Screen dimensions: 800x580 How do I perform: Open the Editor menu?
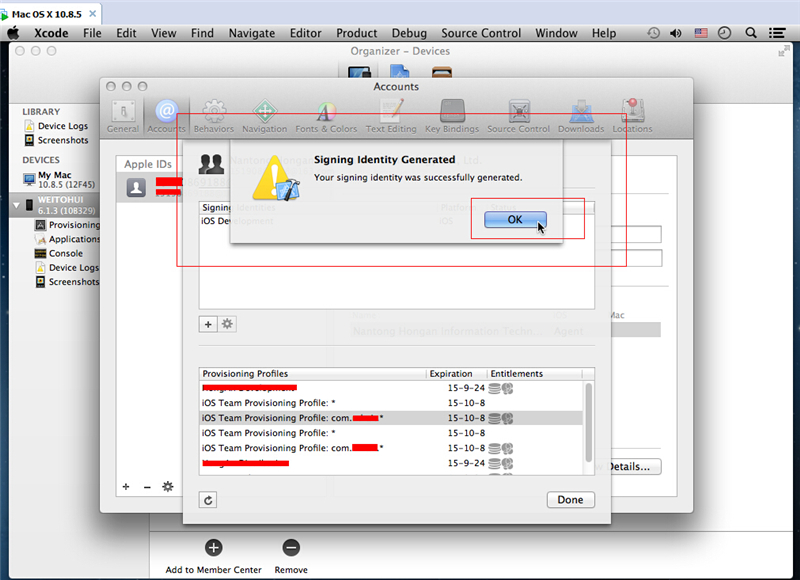click(306, 33)
